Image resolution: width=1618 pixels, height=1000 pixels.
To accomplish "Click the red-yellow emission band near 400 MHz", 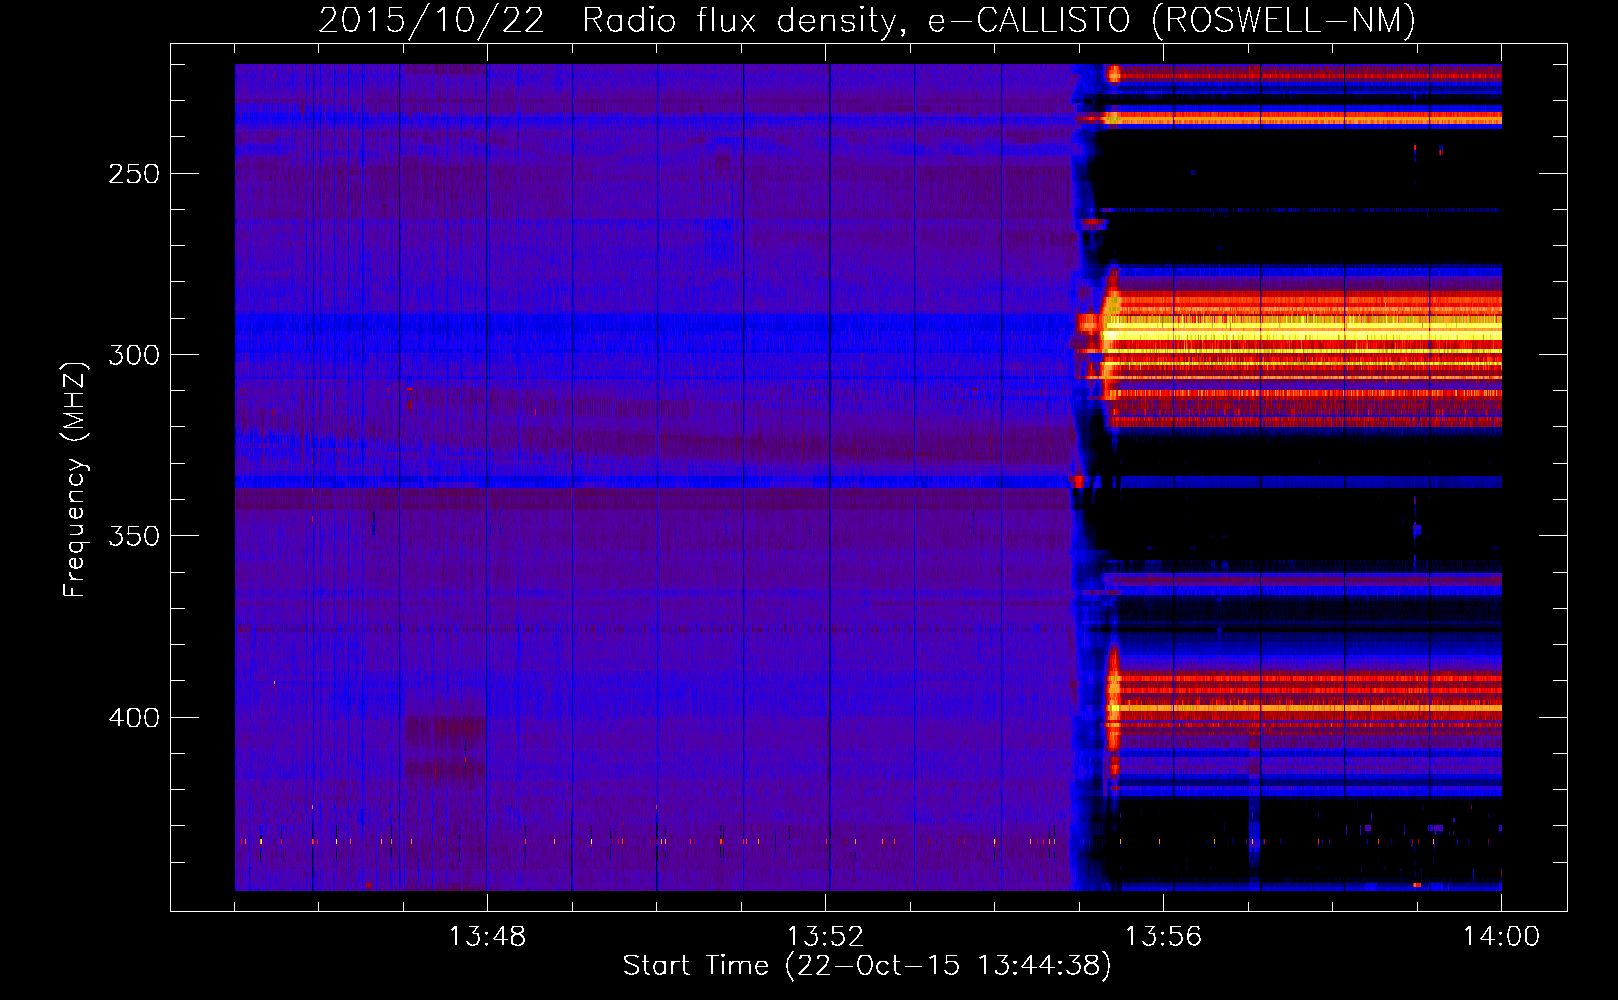I will point(1300,707).
